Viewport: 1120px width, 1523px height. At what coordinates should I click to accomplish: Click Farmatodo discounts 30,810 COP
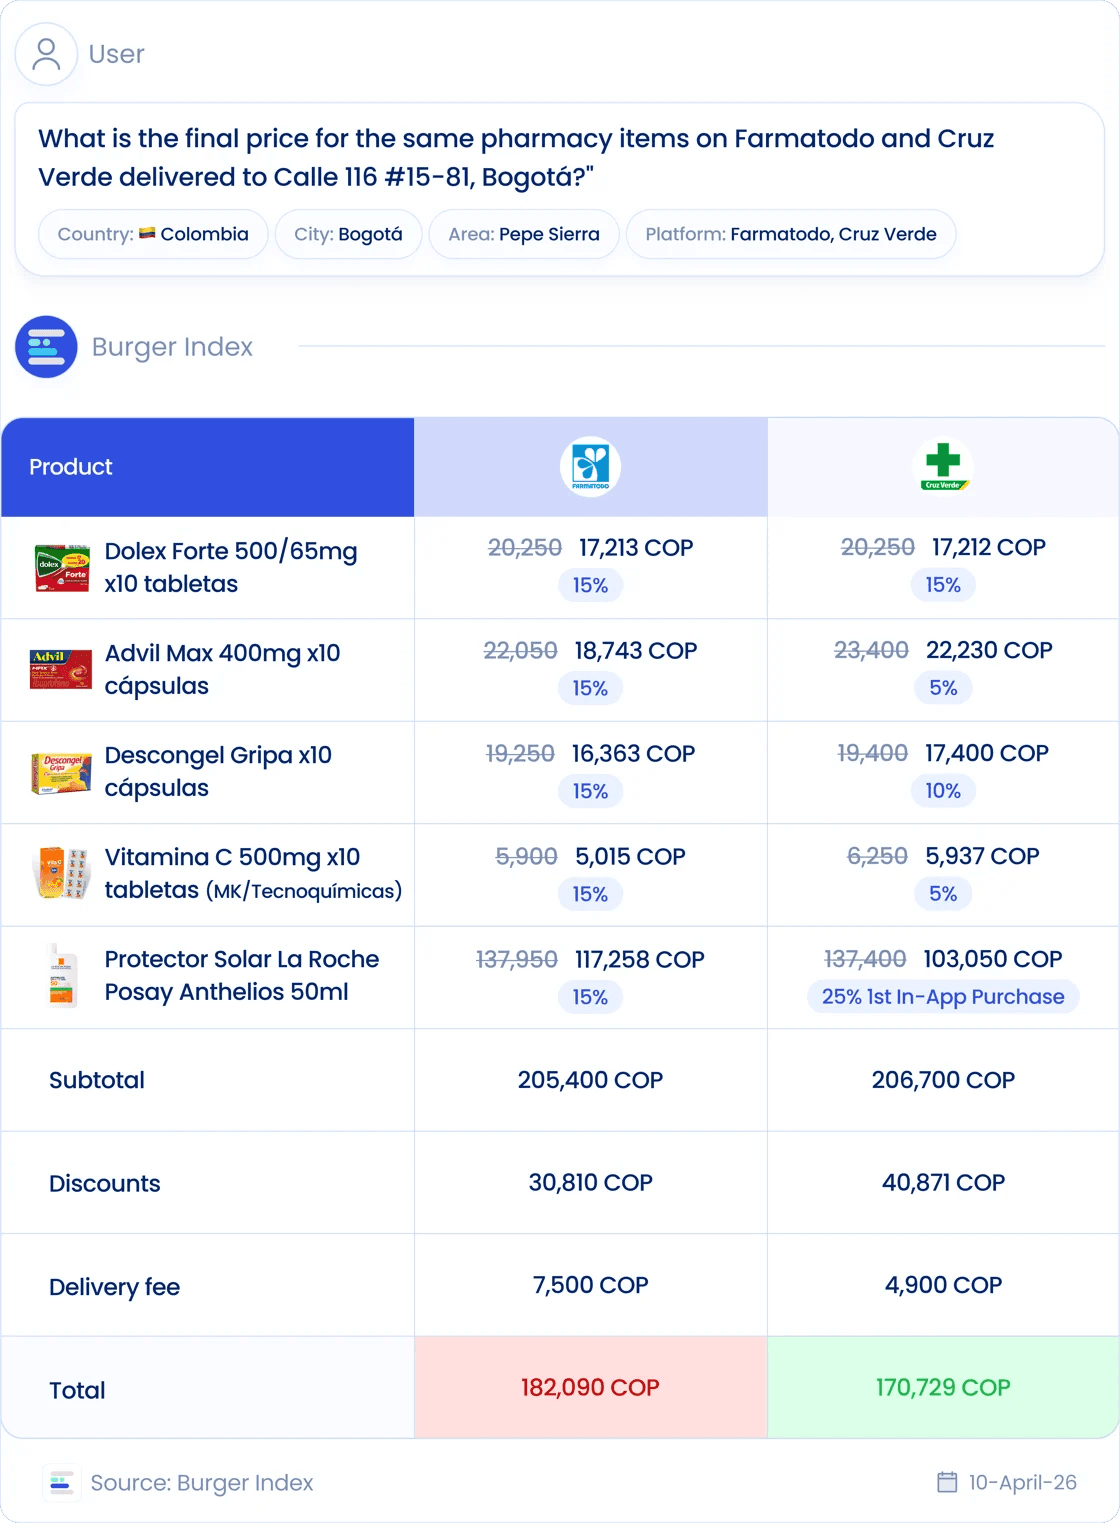(590, 1183)
